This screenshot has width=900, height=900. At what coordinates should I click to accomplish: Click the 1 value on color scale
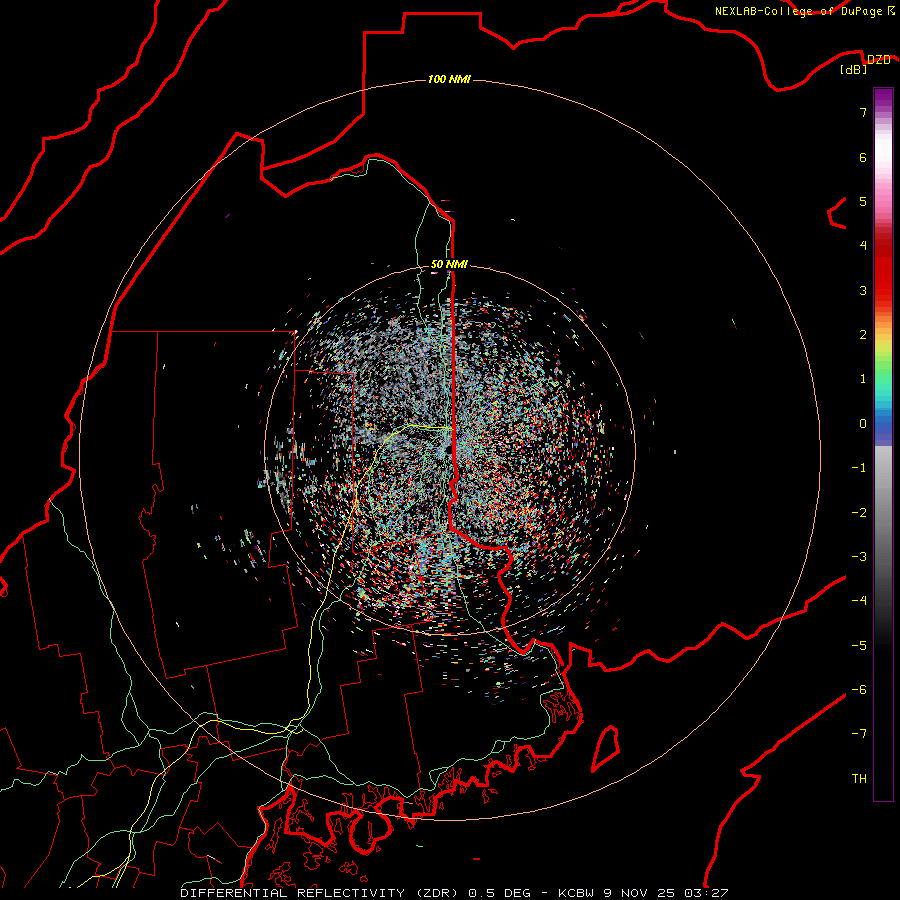[x=863, y=379]
